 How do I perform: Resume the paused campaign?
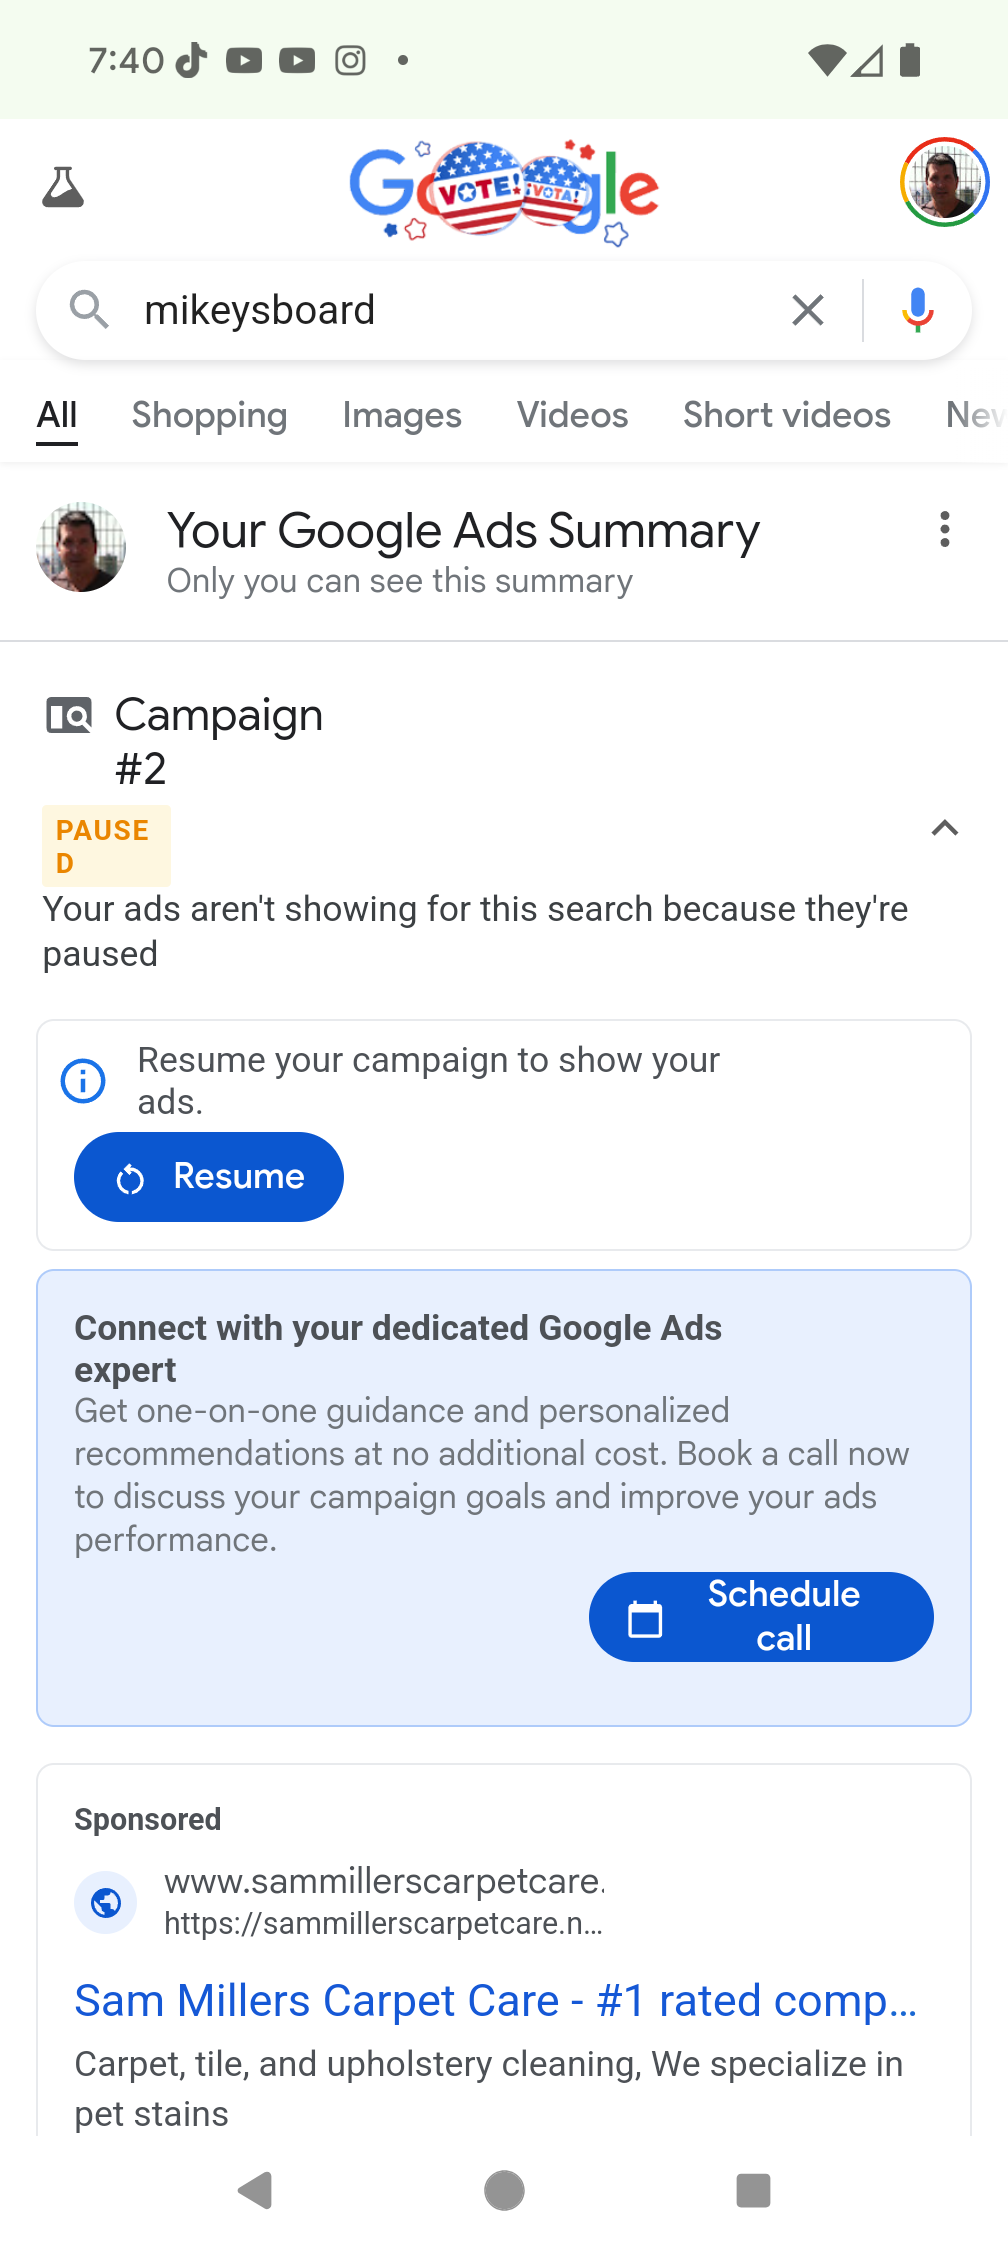click(209, 1177)
